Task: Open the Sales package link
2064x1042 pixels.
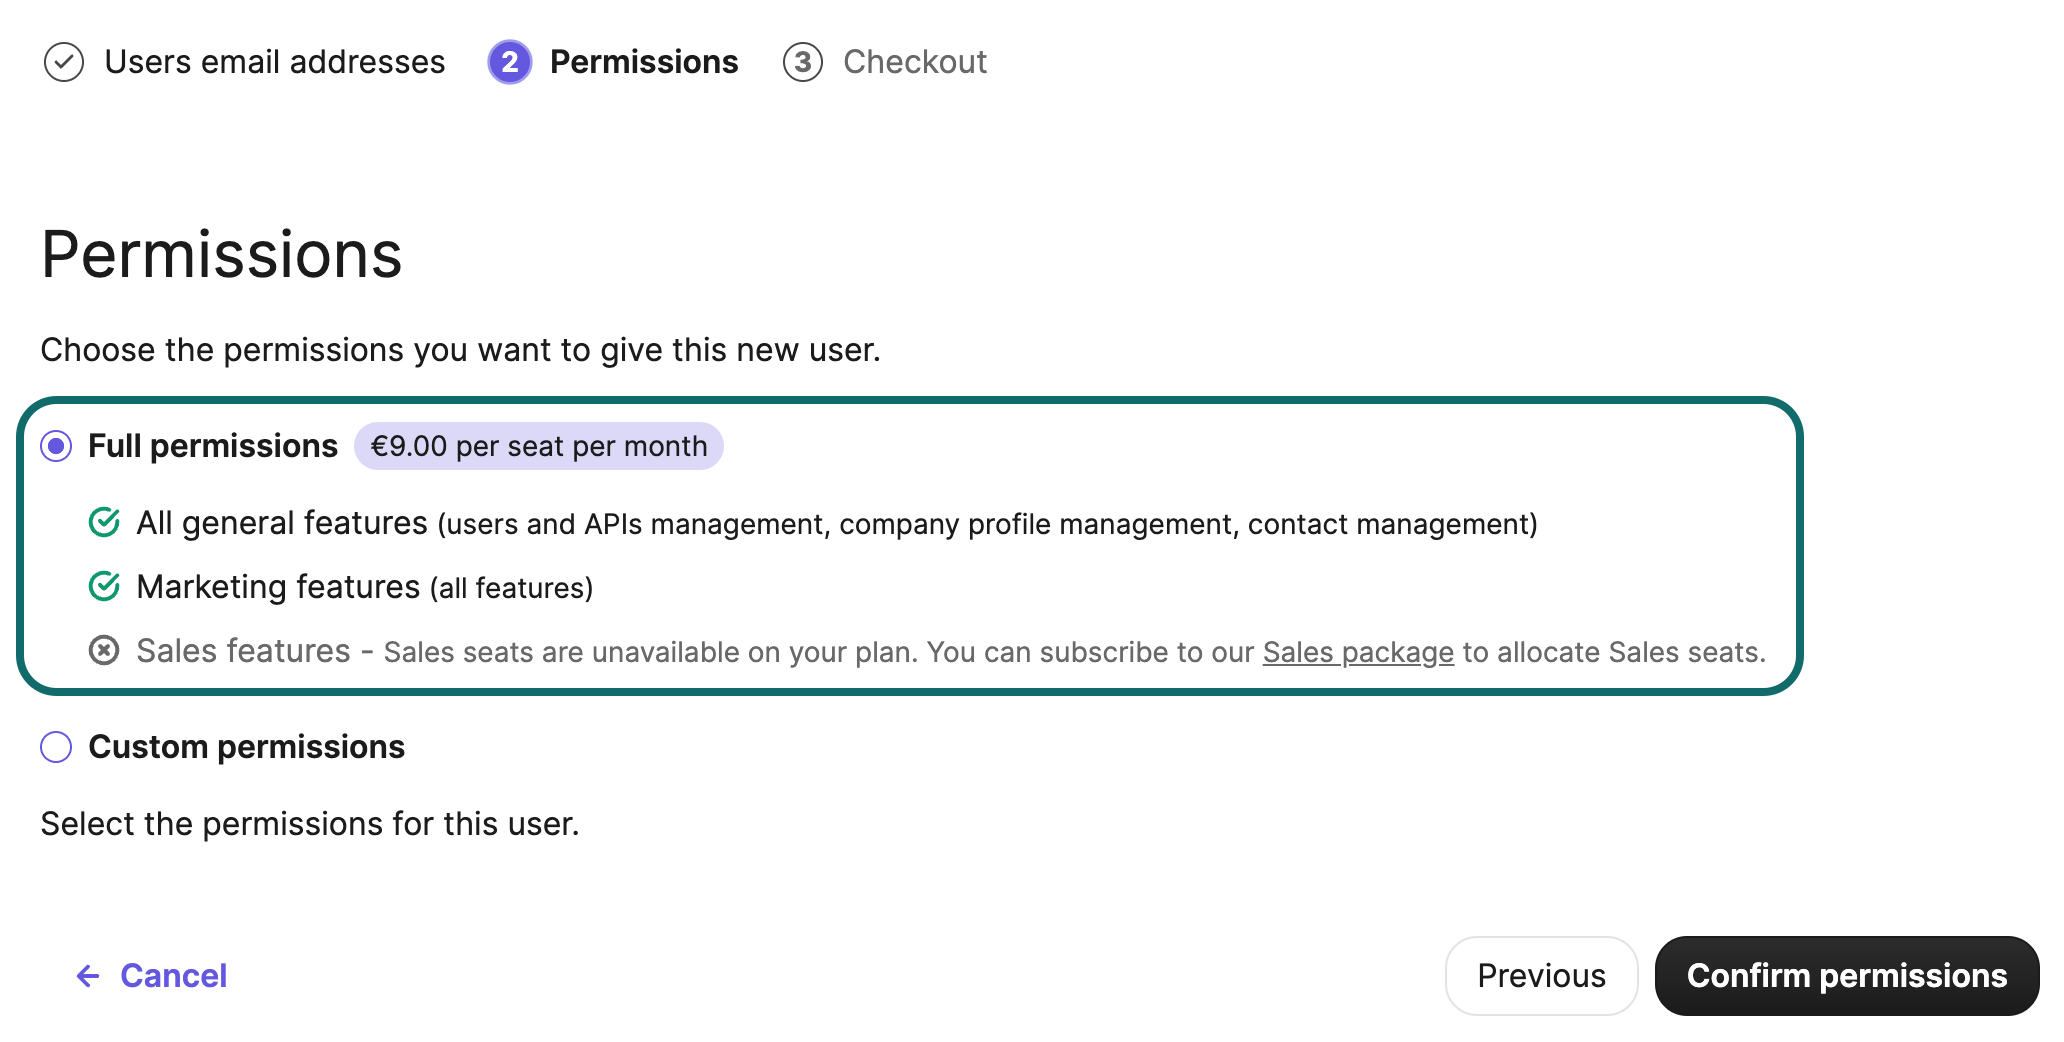Action: (x=1357, y=651)
